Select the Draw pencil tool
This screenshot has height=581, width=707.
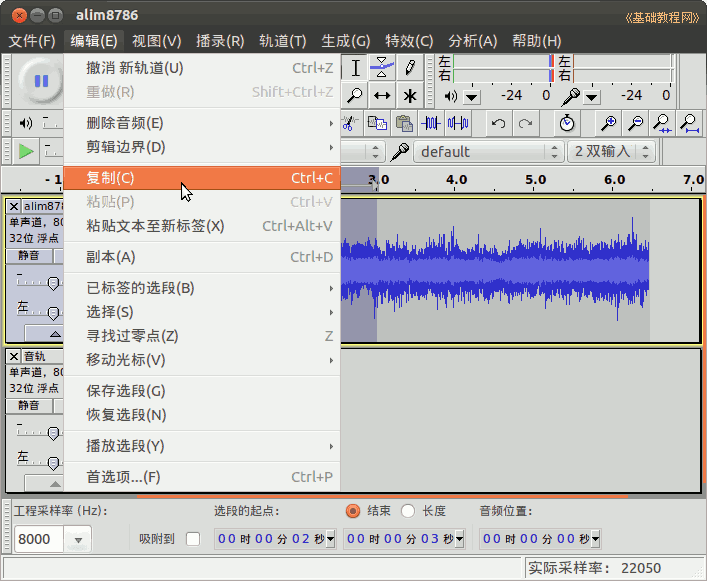pos(410,68)
